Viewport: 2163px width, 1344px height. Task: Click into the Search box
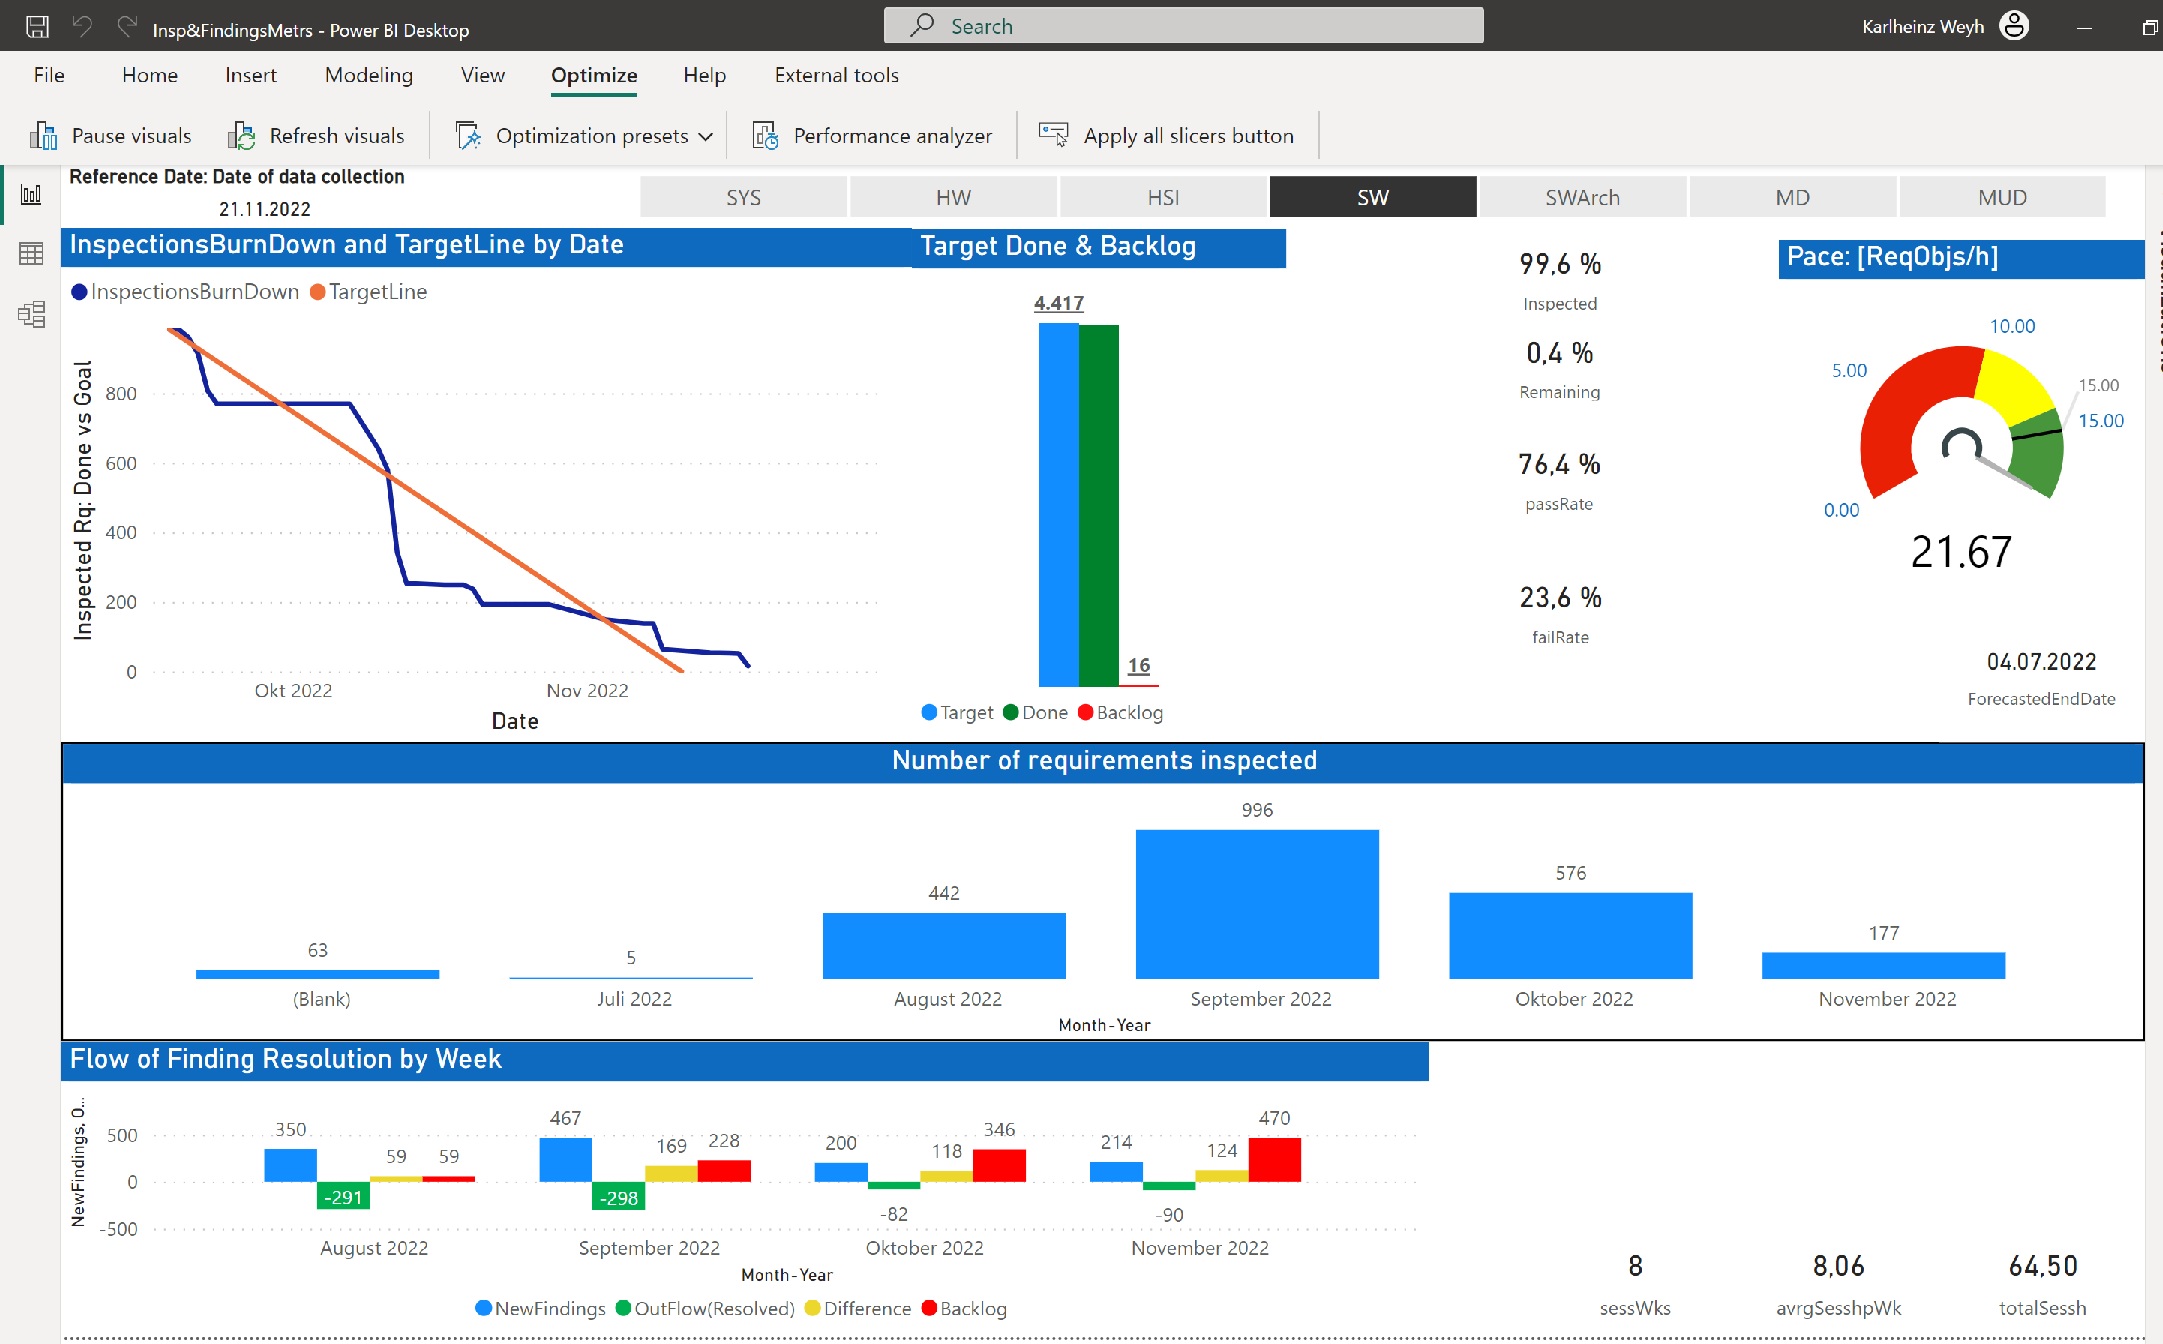tap(1183, 26)
